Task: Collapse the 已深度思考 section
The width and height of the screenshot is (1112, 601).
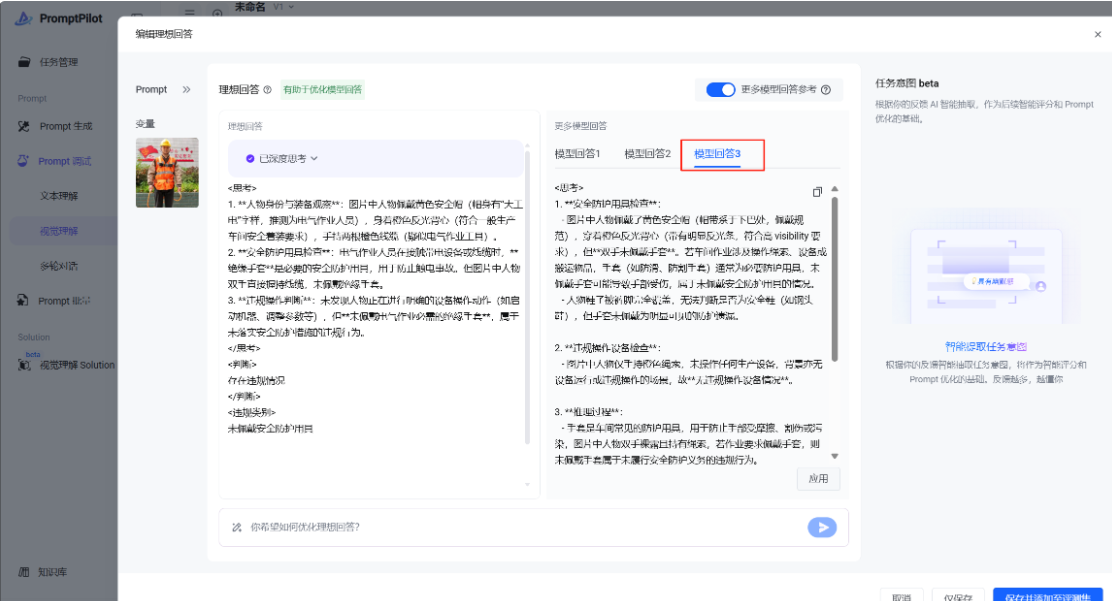Action: click(314, 158)
